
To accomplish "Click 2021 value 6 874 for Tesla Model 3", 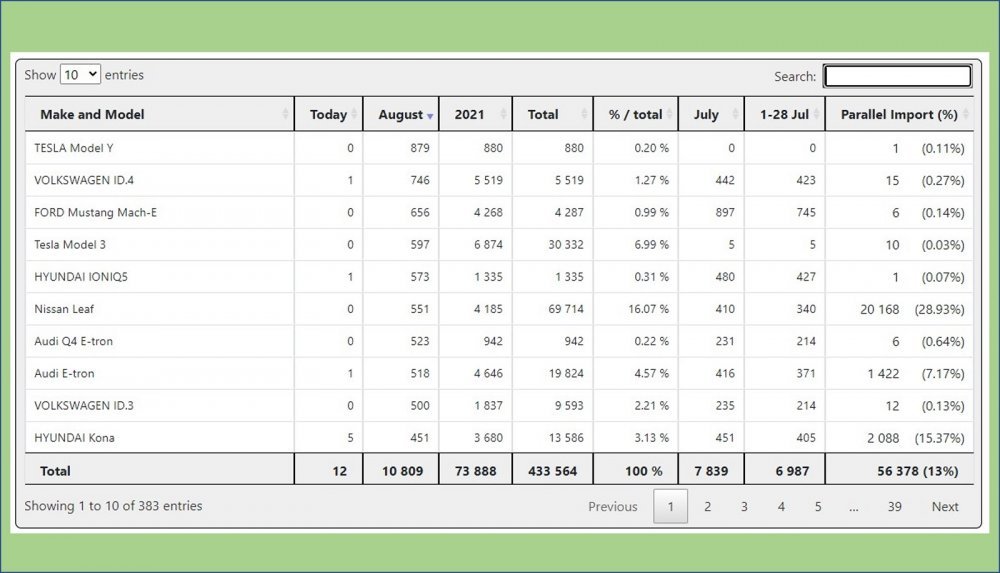I will point(488,244).
